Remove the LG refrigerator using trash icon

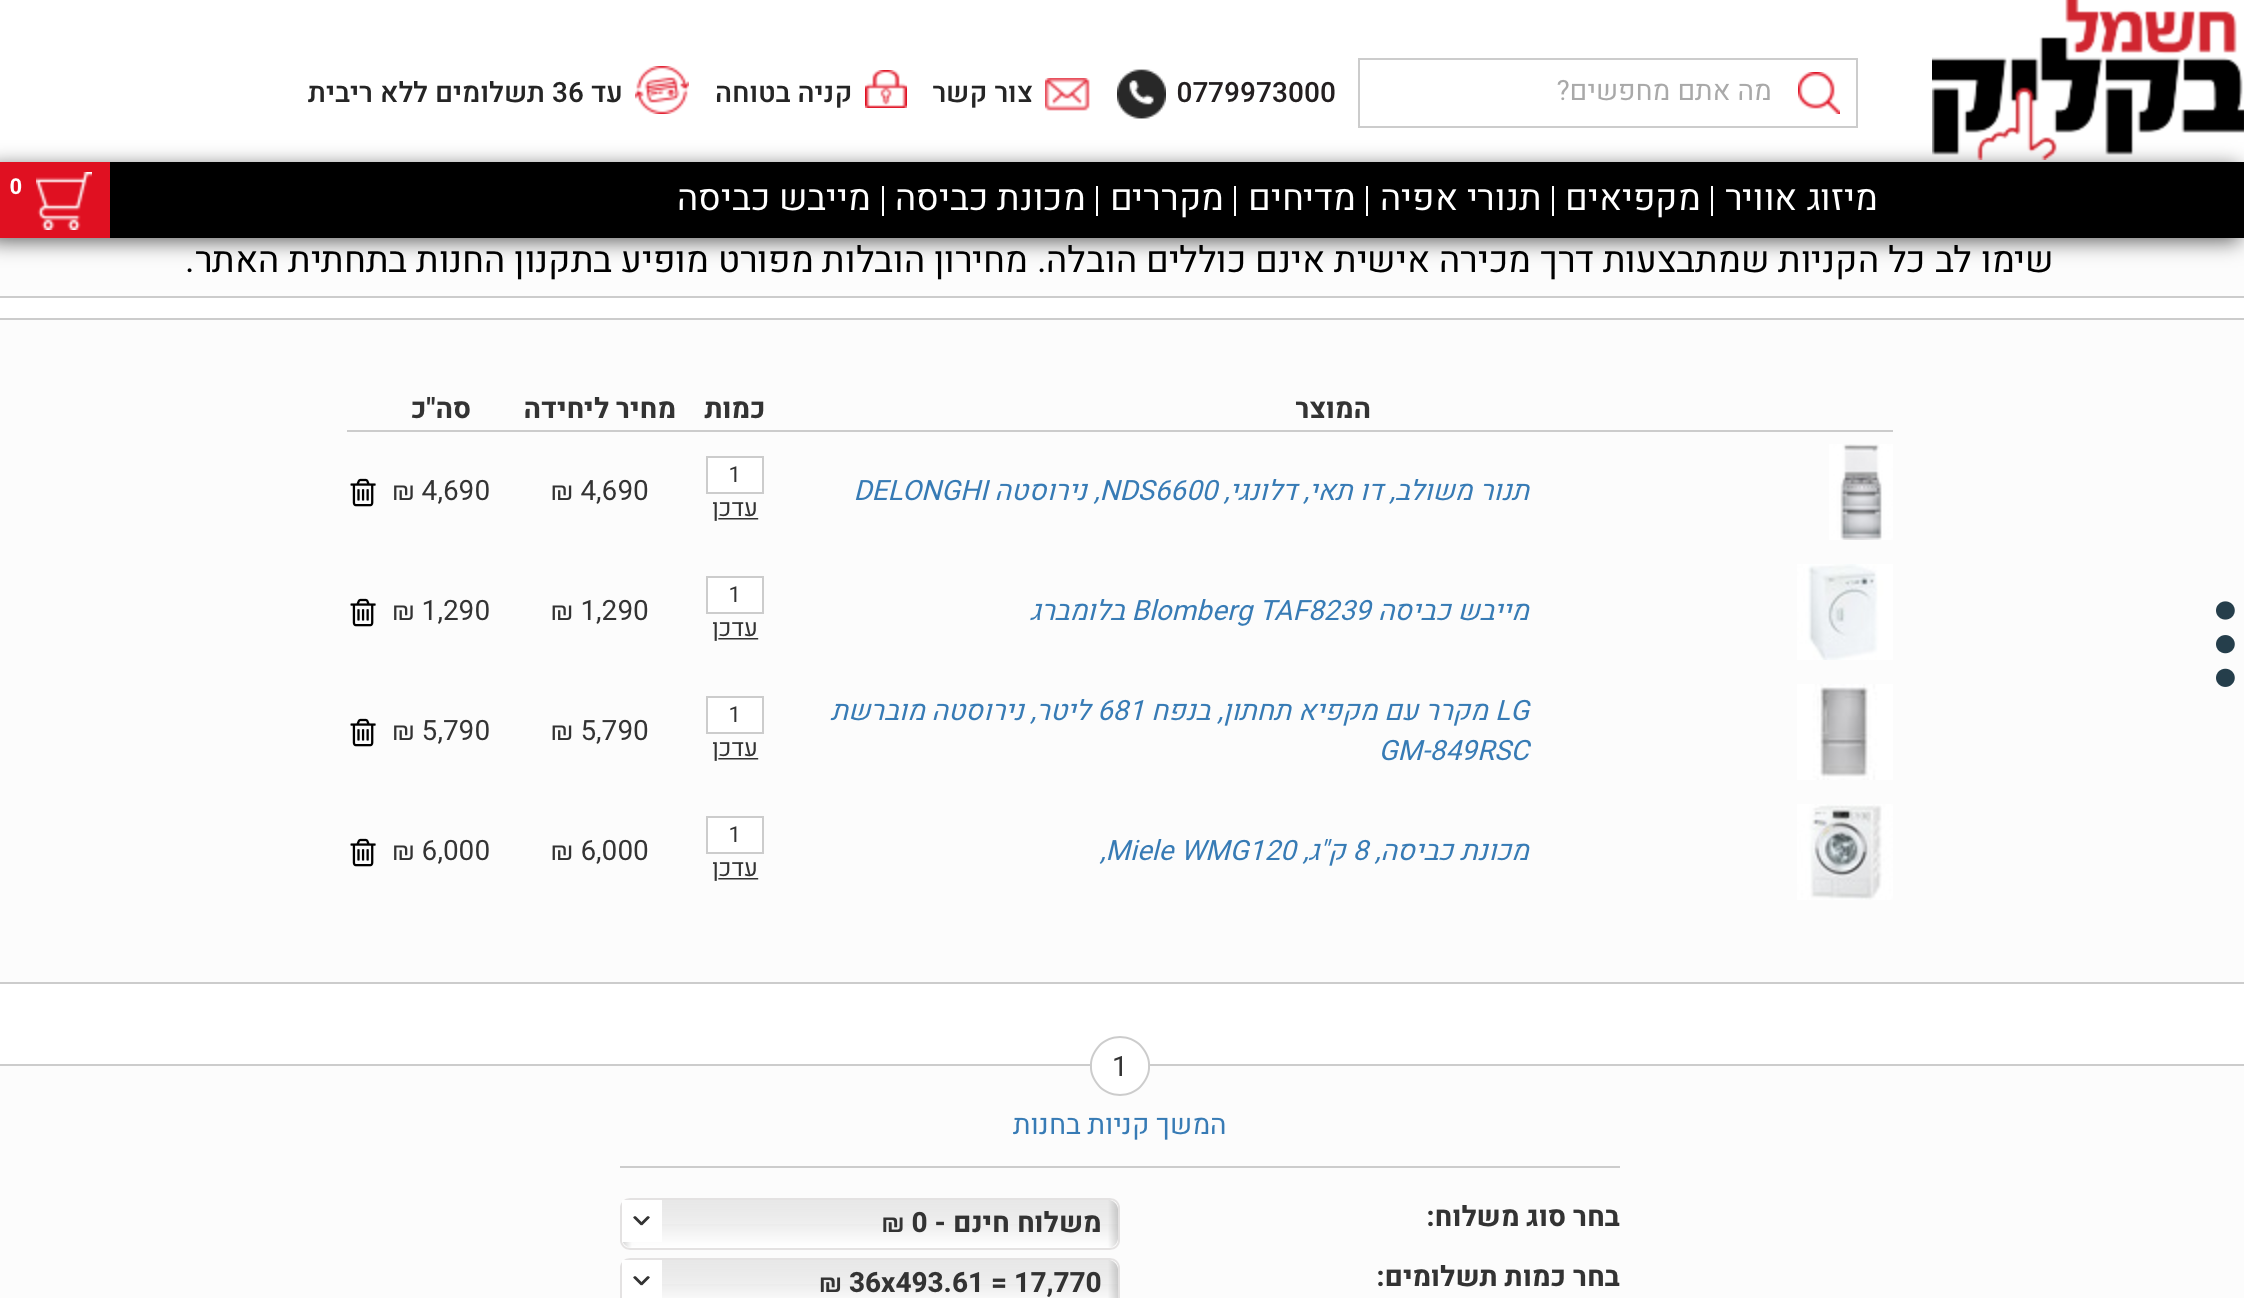click(x=363, y=731)
